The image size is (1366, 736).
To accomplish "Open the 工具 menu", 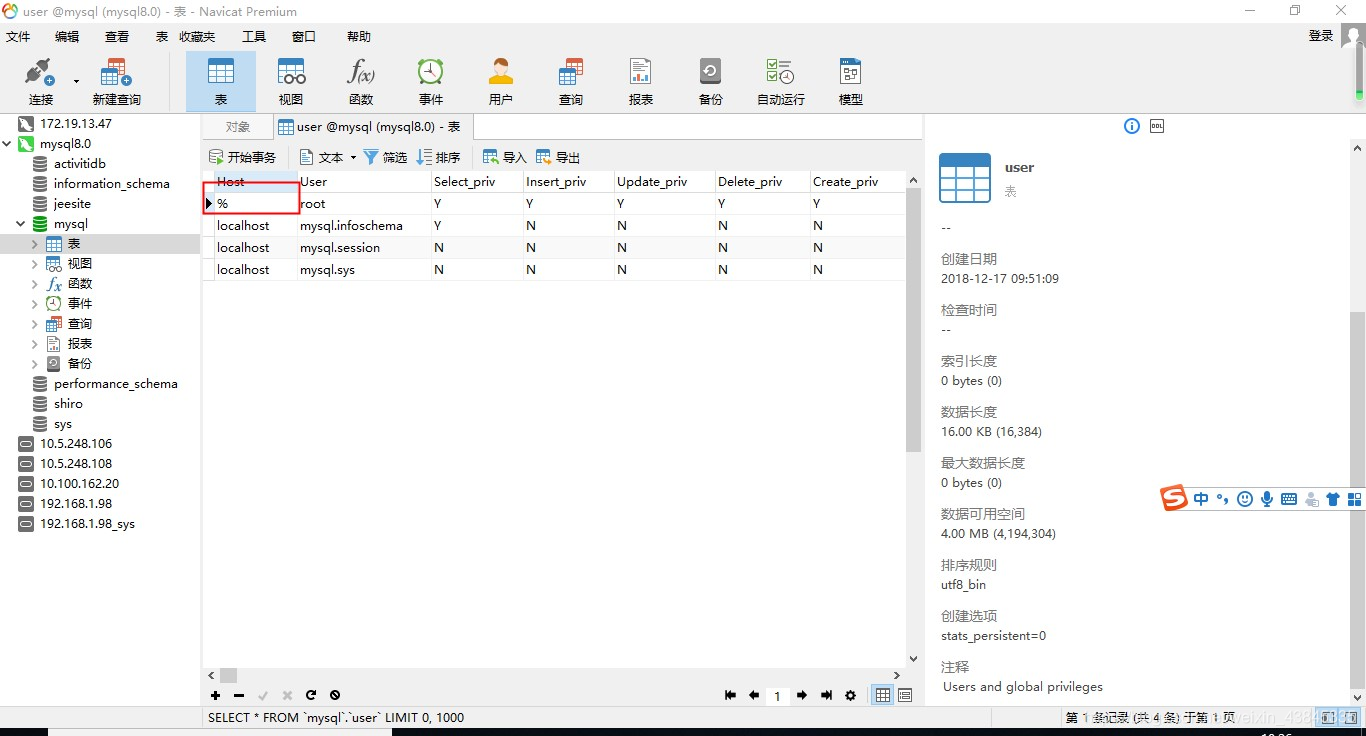I will pyautogui.click(x=254, y=37).
